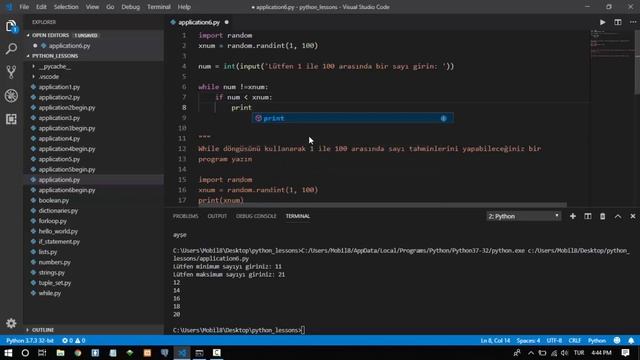Open the terminal selector dropdown
640x360 pixels.
point(523,216)
